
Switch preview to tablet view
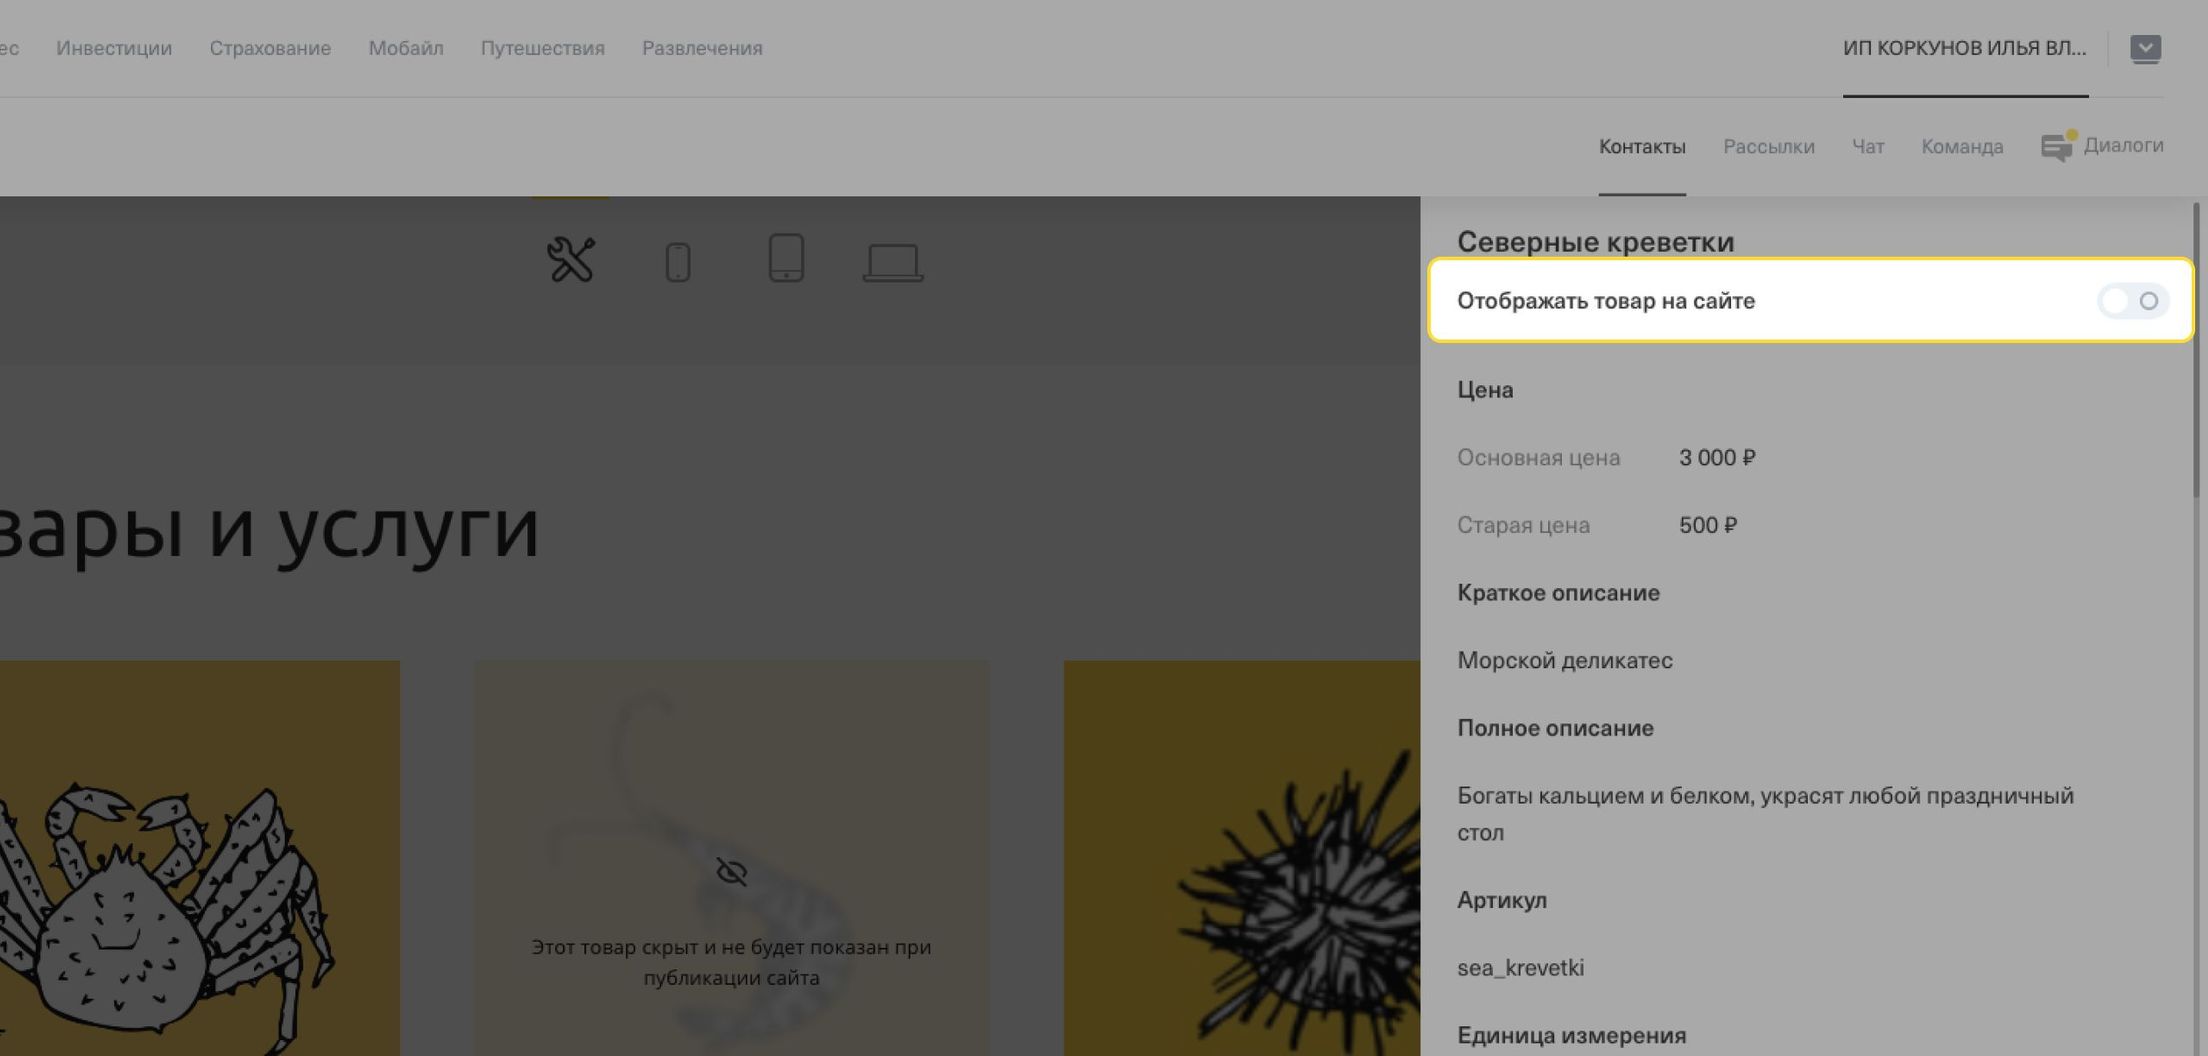point(786,258)
